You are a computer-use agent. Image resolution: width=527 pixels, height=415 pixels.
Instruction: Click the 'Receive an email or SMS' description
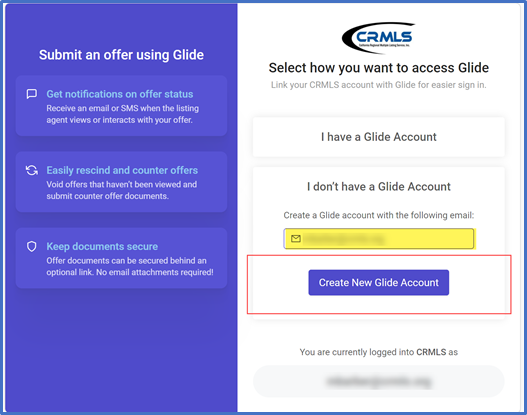click(x=123, y=114)
